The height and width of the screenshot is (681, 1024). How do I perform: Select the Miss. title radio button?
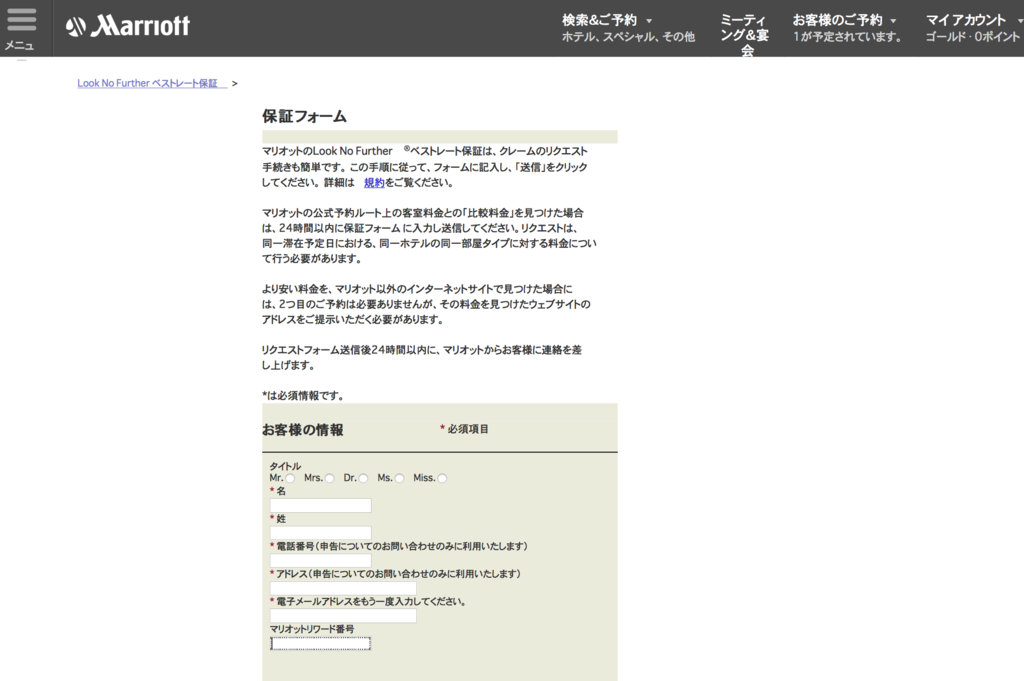point(442,479)
